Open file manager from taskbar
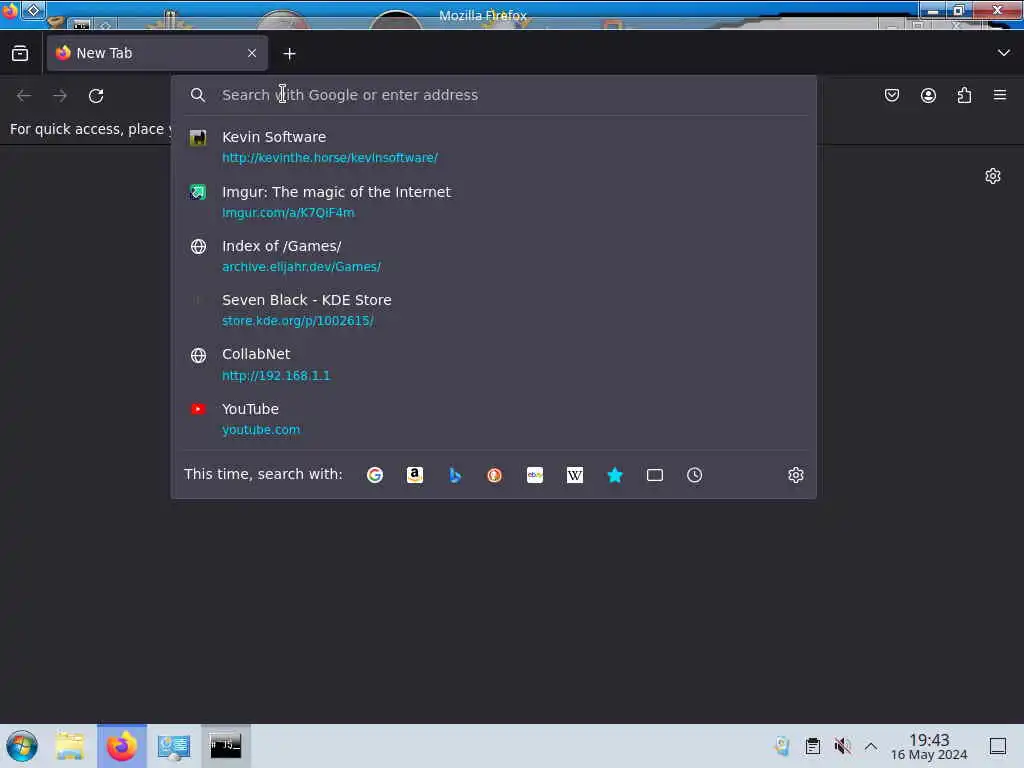1024x768 pixels. [x=70, y=746]
